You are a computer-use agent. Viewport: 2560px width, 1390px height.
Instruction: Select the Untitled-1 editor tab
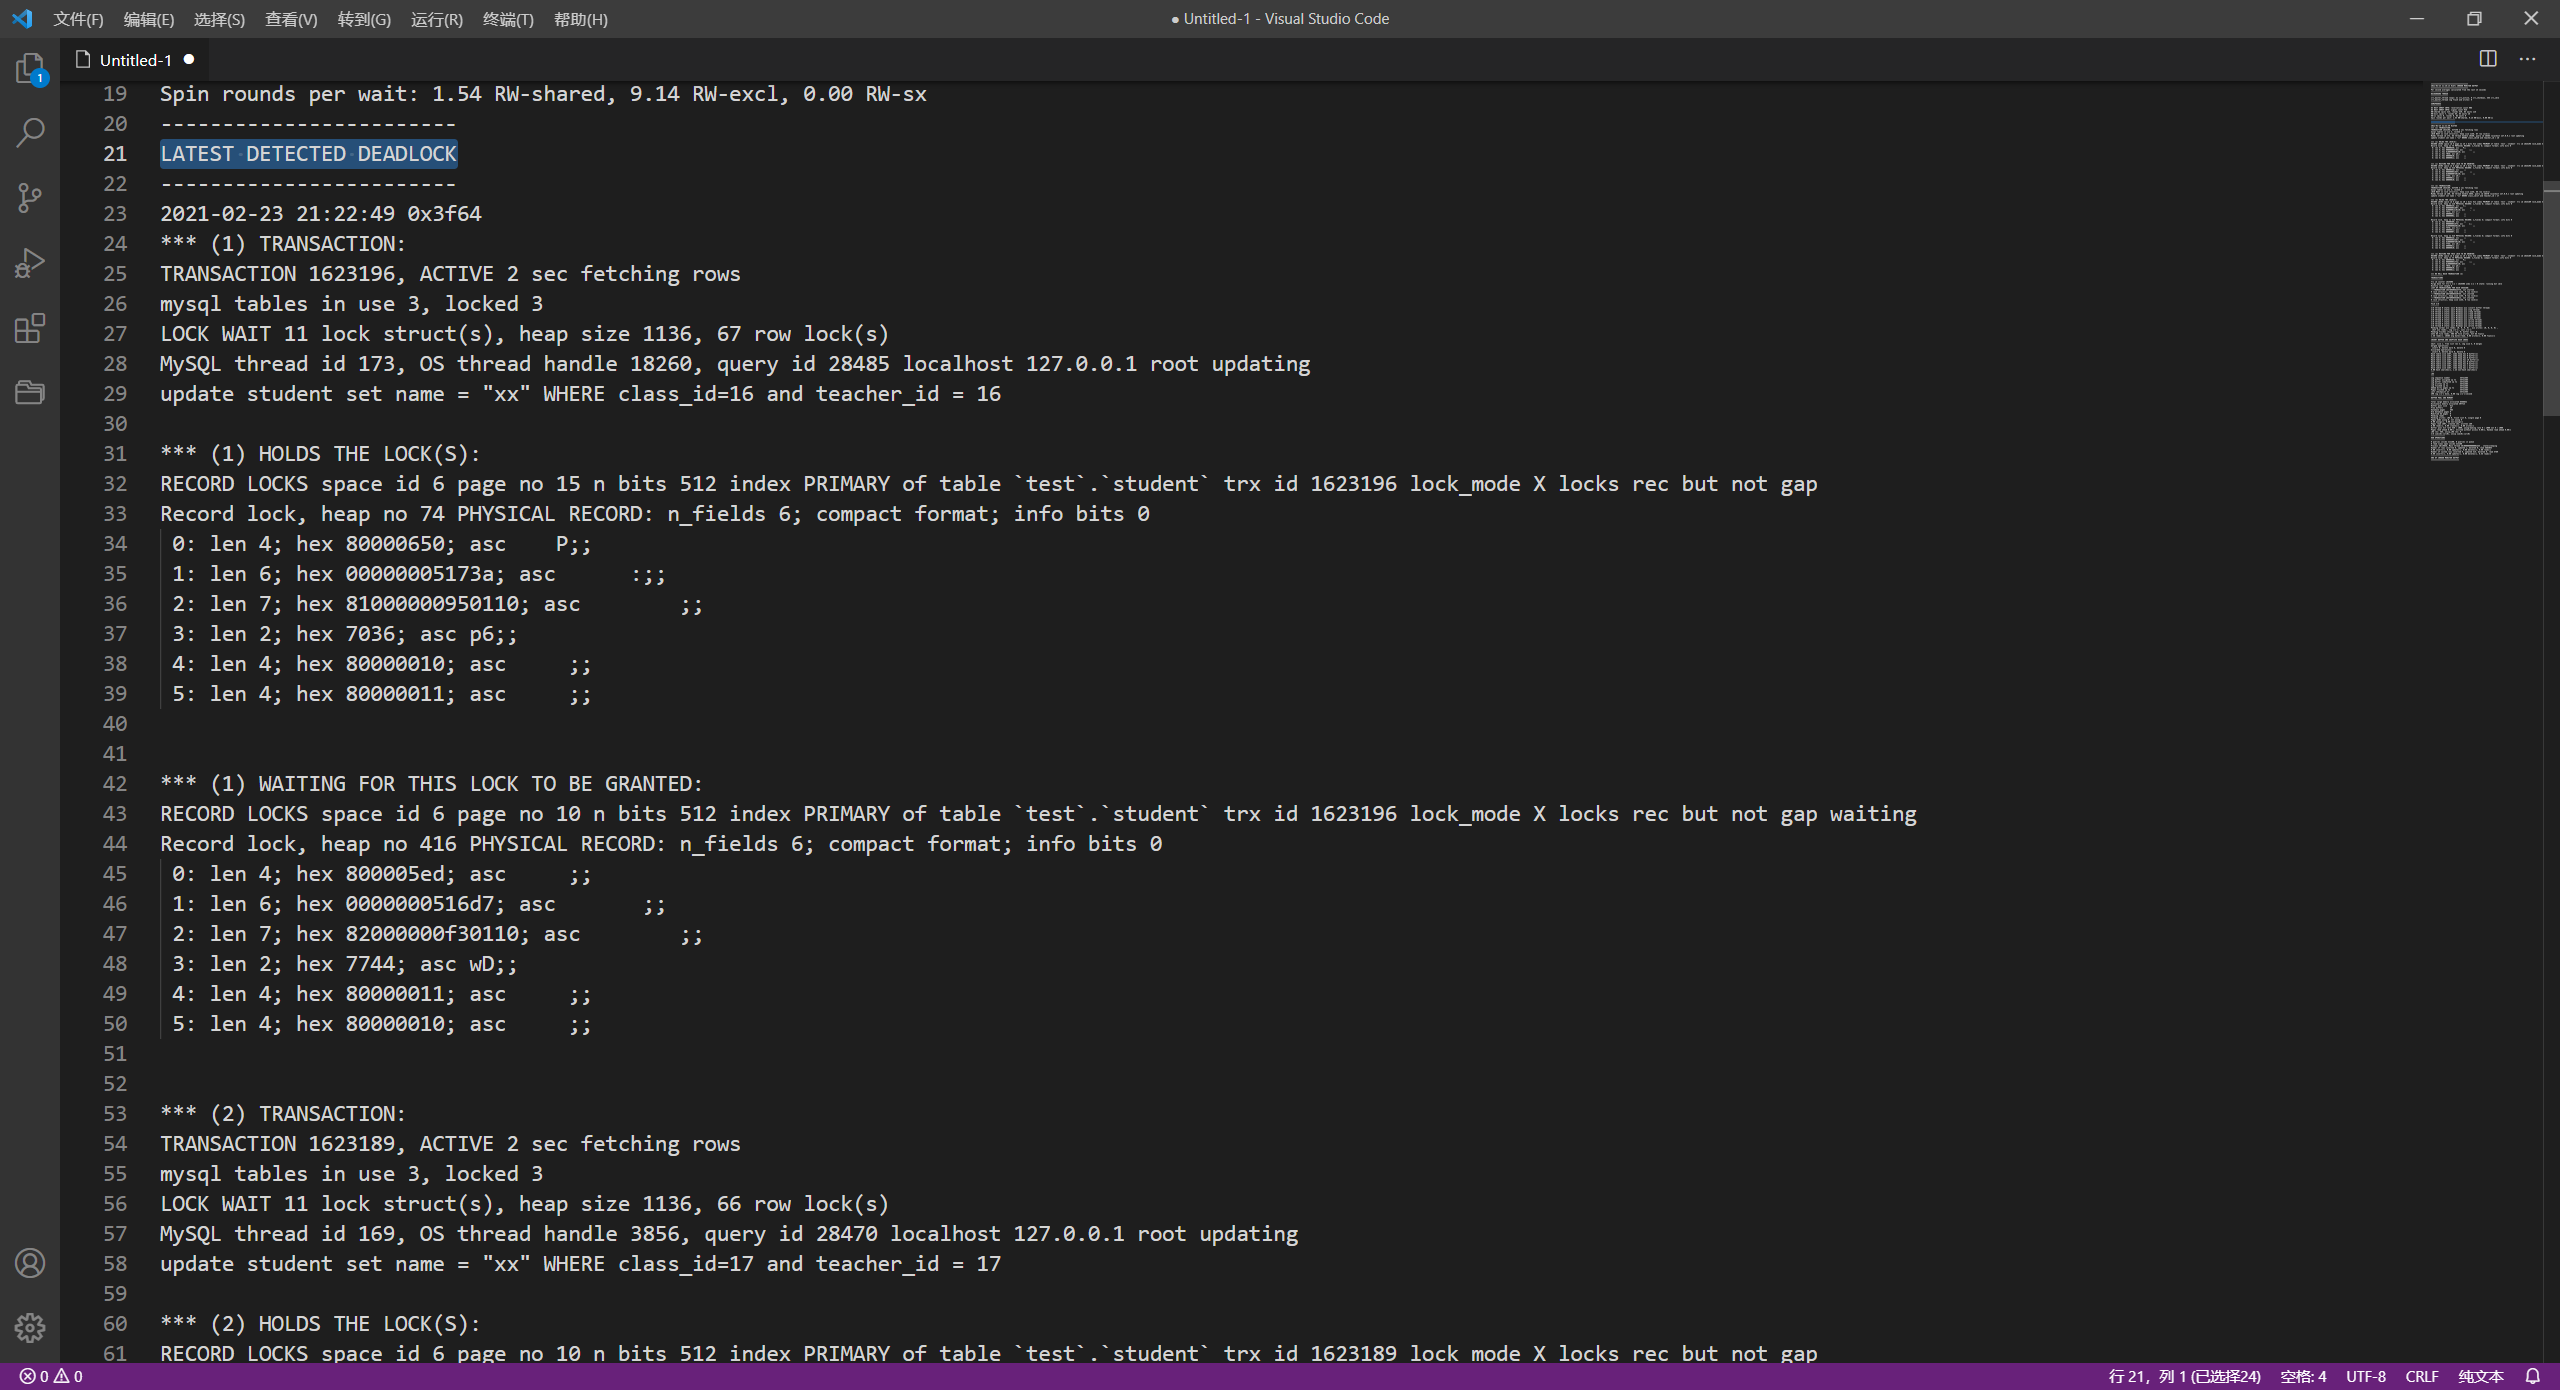coord(135,60)
